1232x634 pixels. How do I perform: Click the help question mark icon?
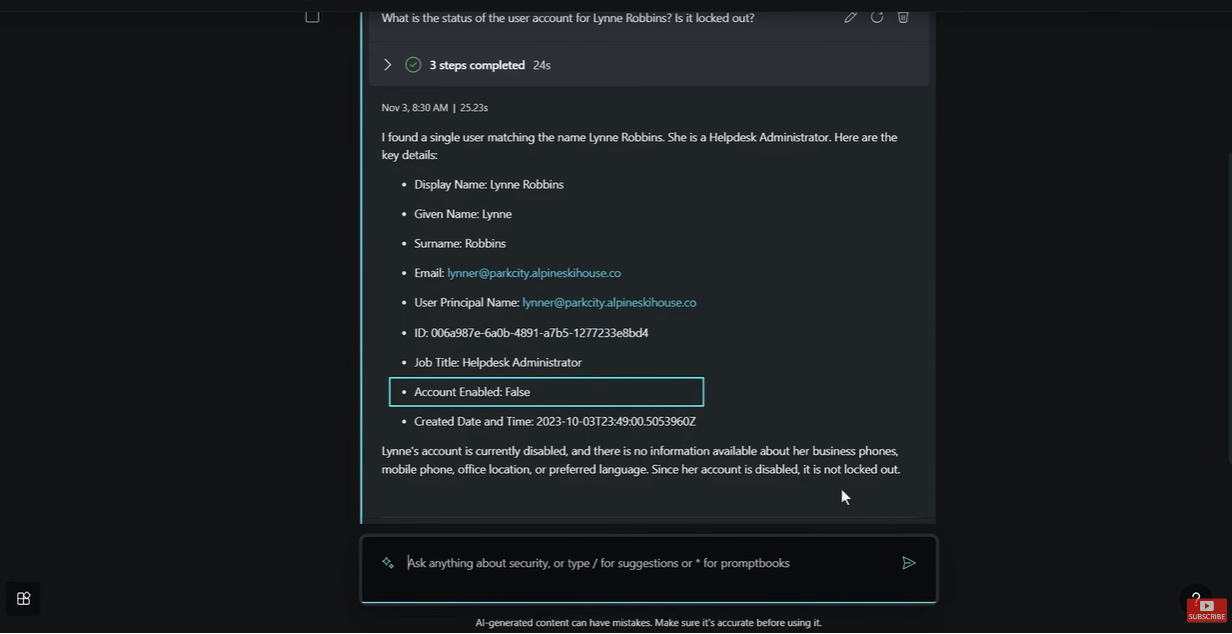pos(1195,597)
